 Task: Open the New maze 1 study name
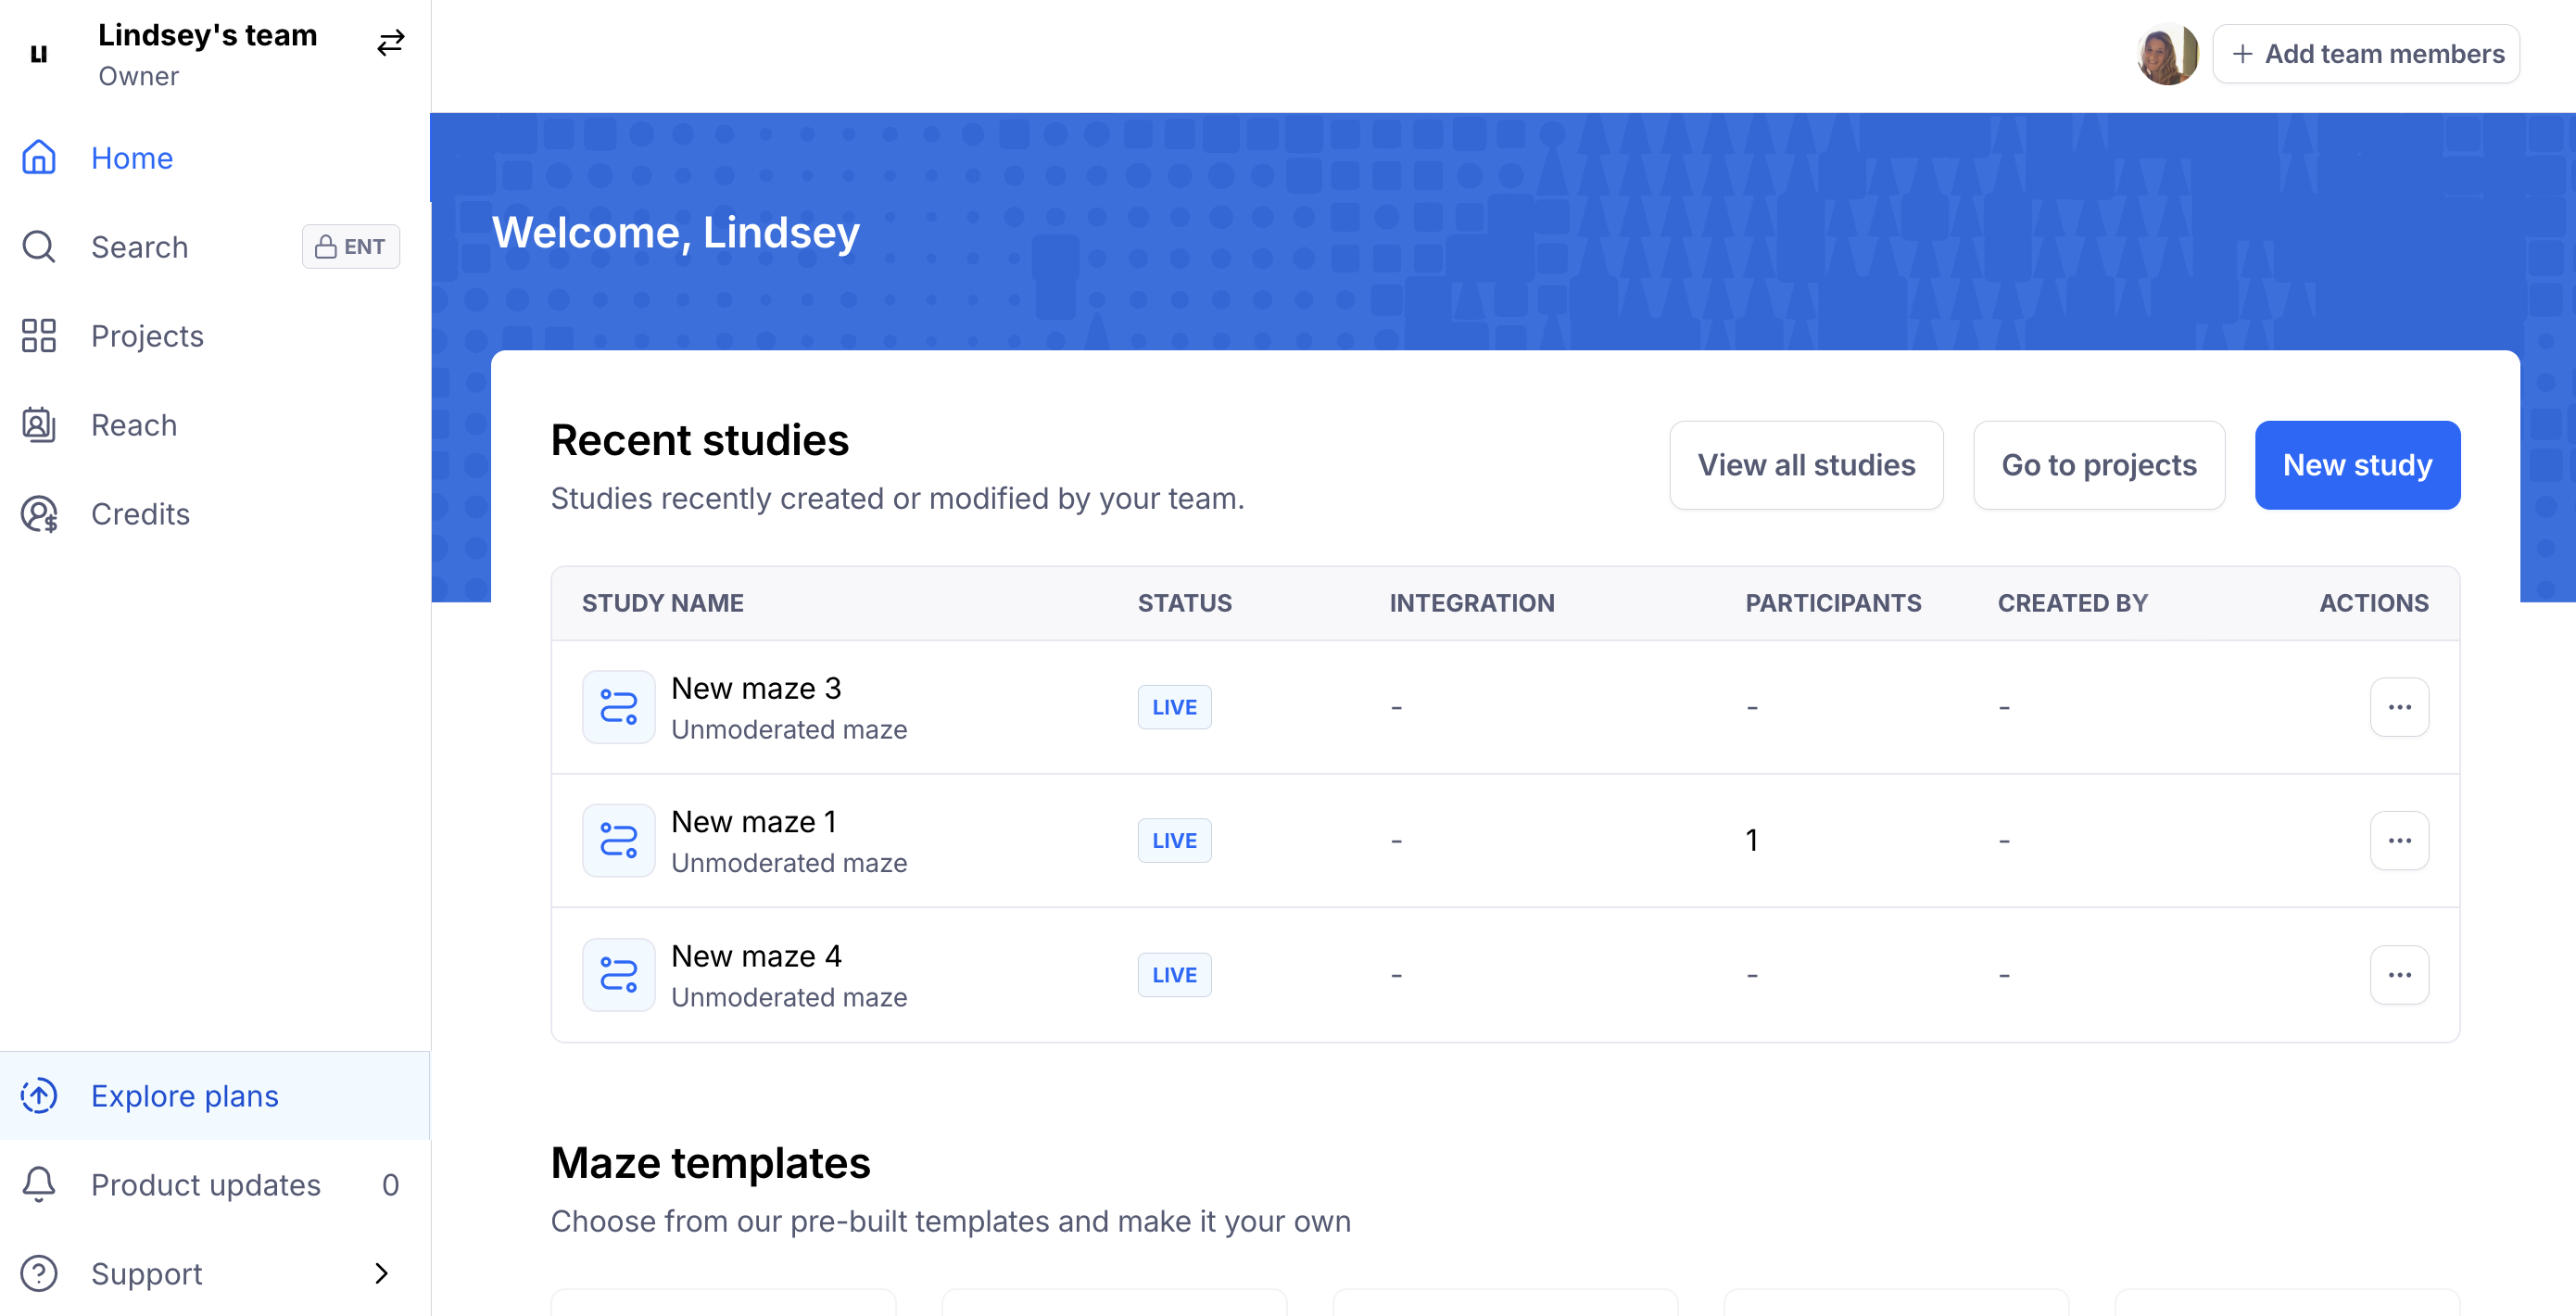click(x=753, y=822)
